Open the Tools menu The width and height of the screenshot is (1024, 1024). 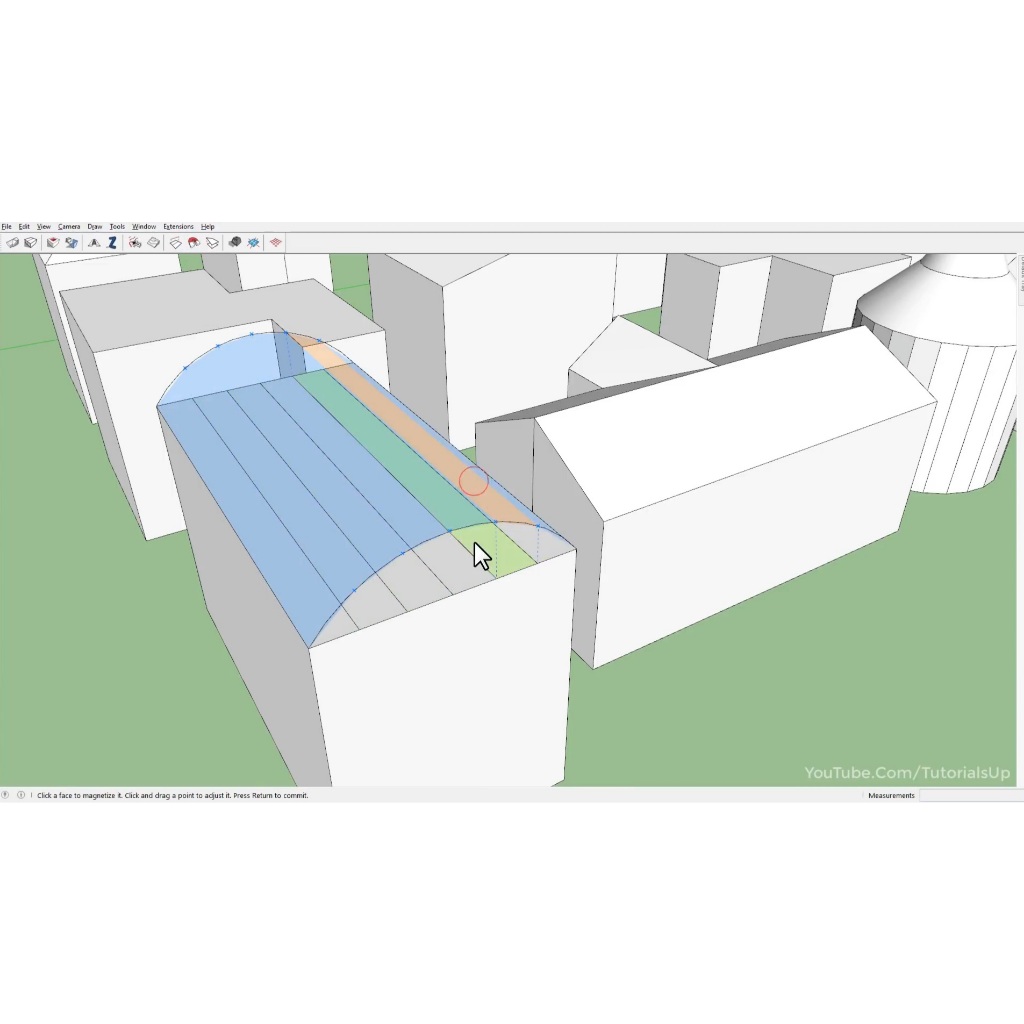point(117,227)
